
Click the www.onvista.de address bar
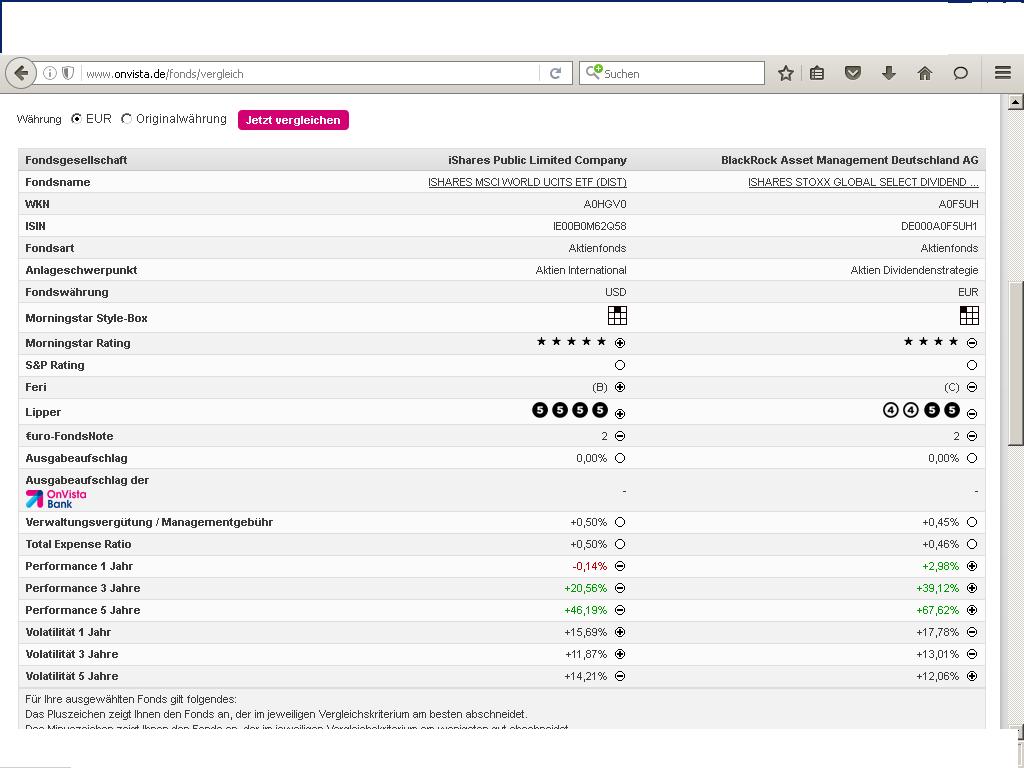(x=300, y=73)
